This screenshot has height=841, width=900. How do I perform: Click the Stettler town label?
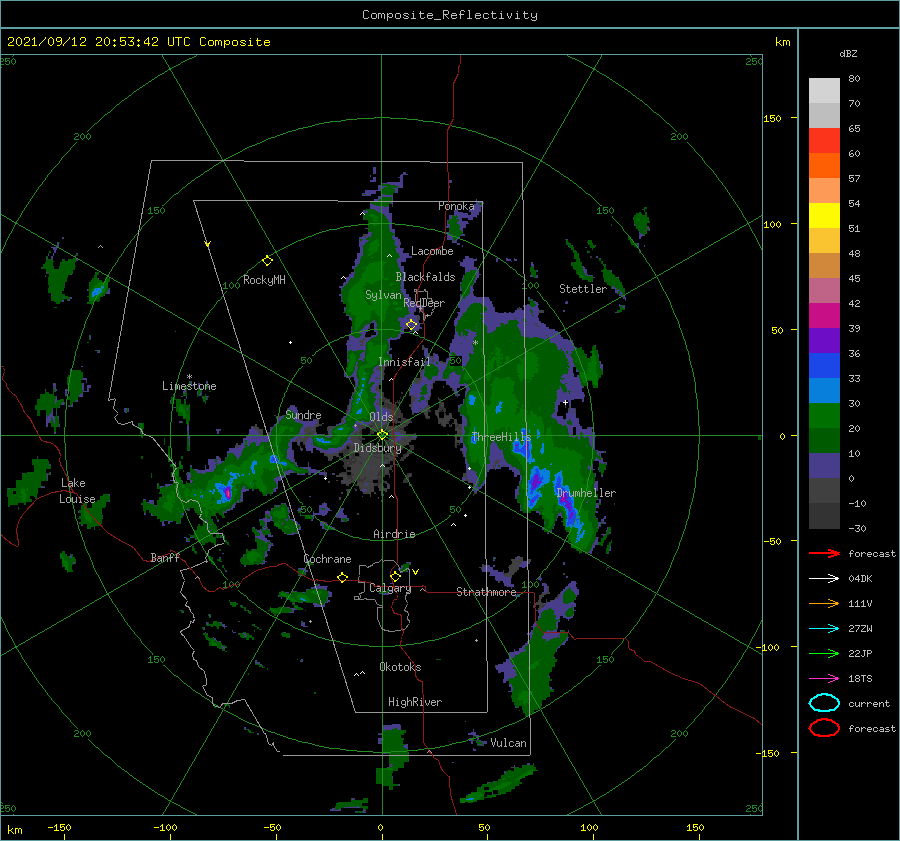[583, 289]
